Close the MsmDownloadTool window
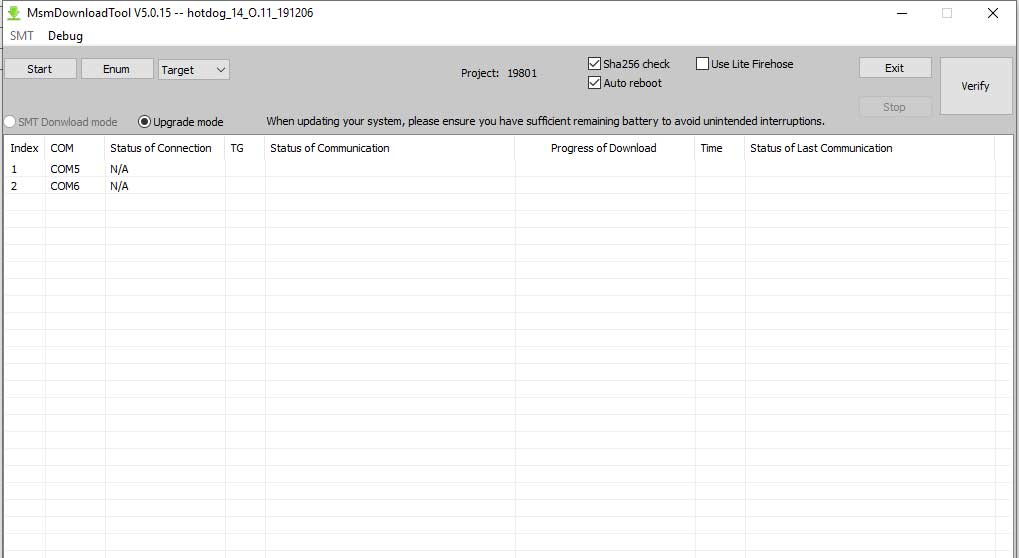This screenshot has width=1019, height=558. 993,13
